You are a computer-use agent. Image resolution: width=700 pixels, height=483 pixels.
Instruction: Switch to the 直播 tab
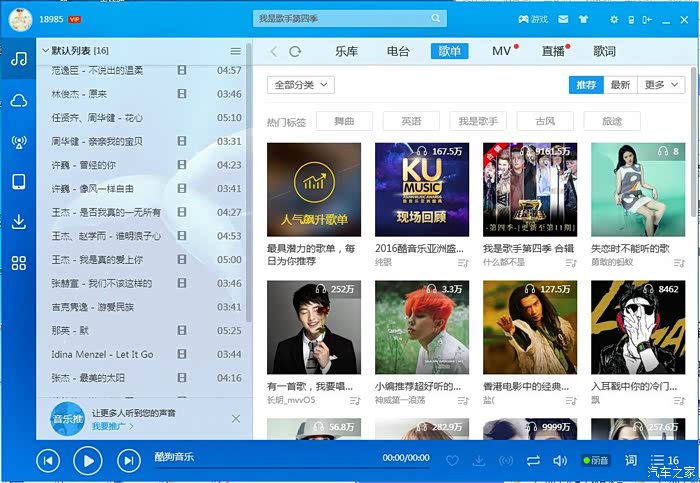tap(553, 51)
